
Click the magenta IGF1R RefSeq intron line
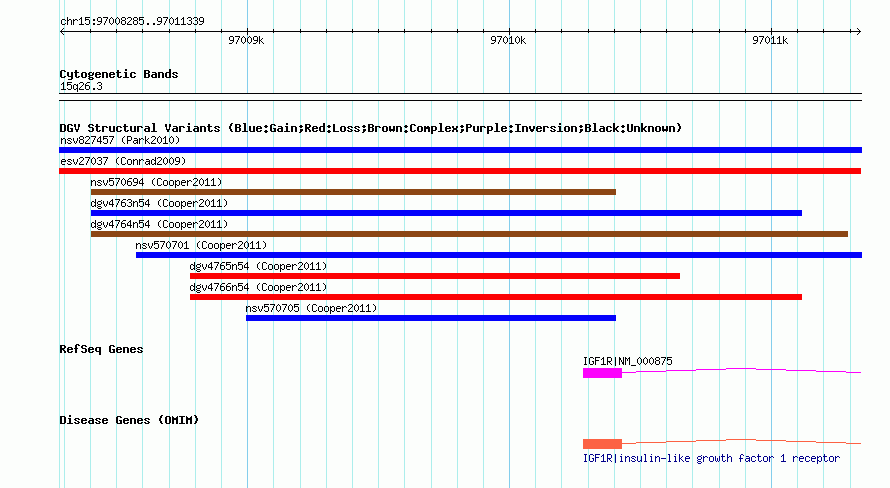click(x=741, y=371)
